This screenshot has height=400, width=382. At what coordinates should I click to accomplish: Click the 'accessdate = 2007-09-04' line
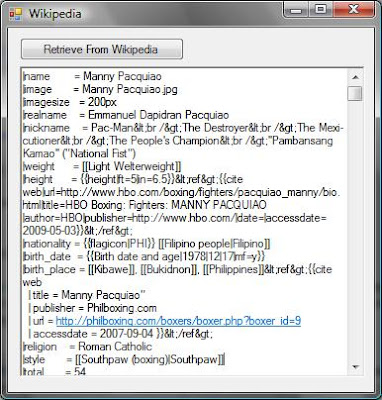[x=120, y=334]
